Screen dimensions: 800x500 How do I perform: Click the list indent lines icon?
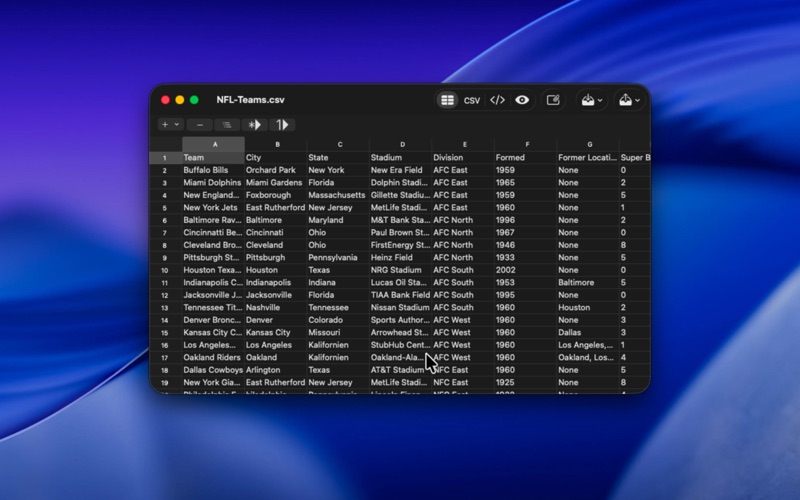coord(227,124)
